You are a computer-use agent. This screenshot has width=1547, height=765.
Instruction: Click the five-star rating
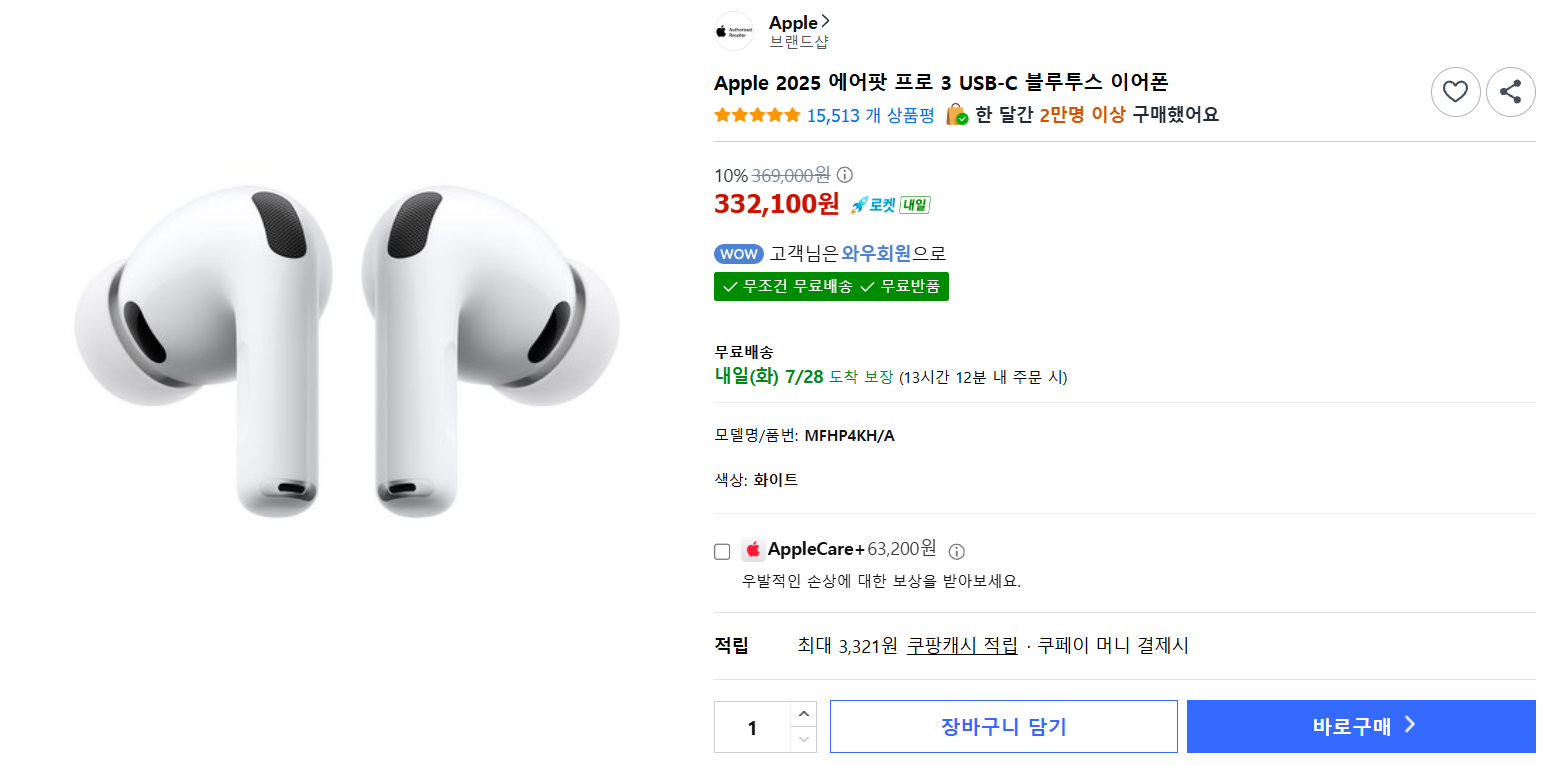[x=757, y=115]
